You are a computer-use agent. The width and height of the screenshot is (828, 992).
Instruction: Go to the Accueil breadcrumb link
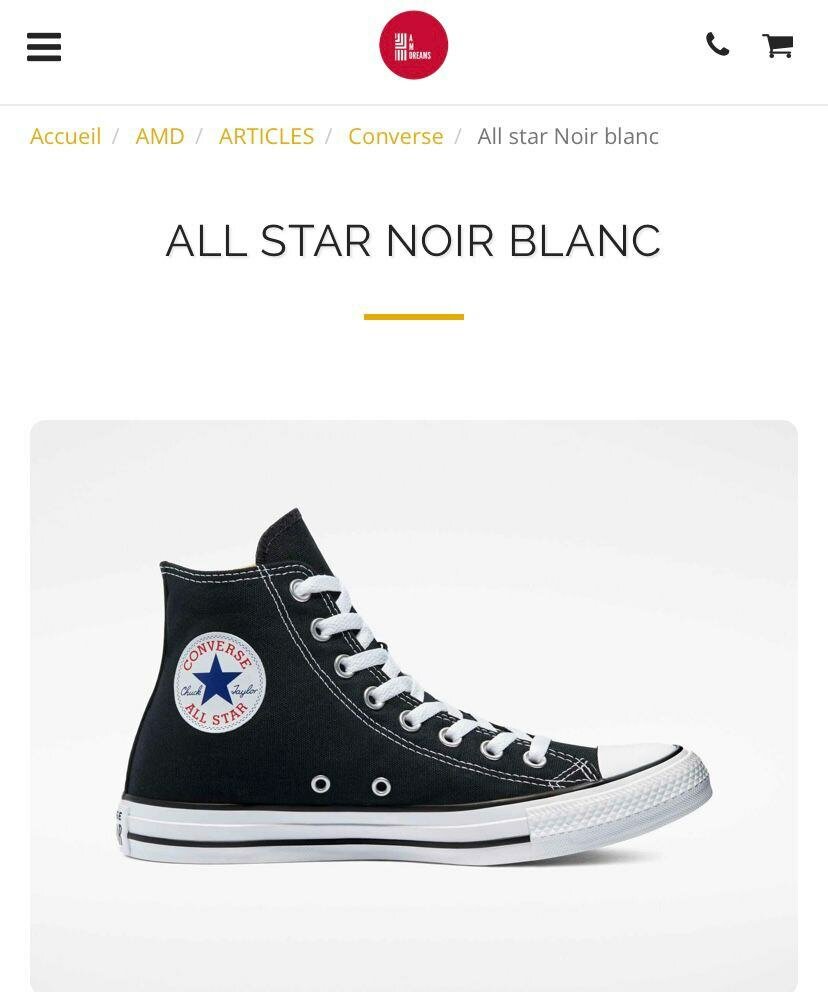pos(65,136)
